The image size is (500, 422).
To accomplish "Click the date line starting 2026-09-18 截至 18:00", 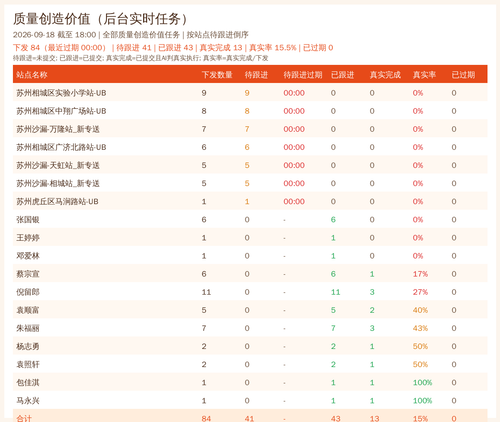I will point(131,35).
